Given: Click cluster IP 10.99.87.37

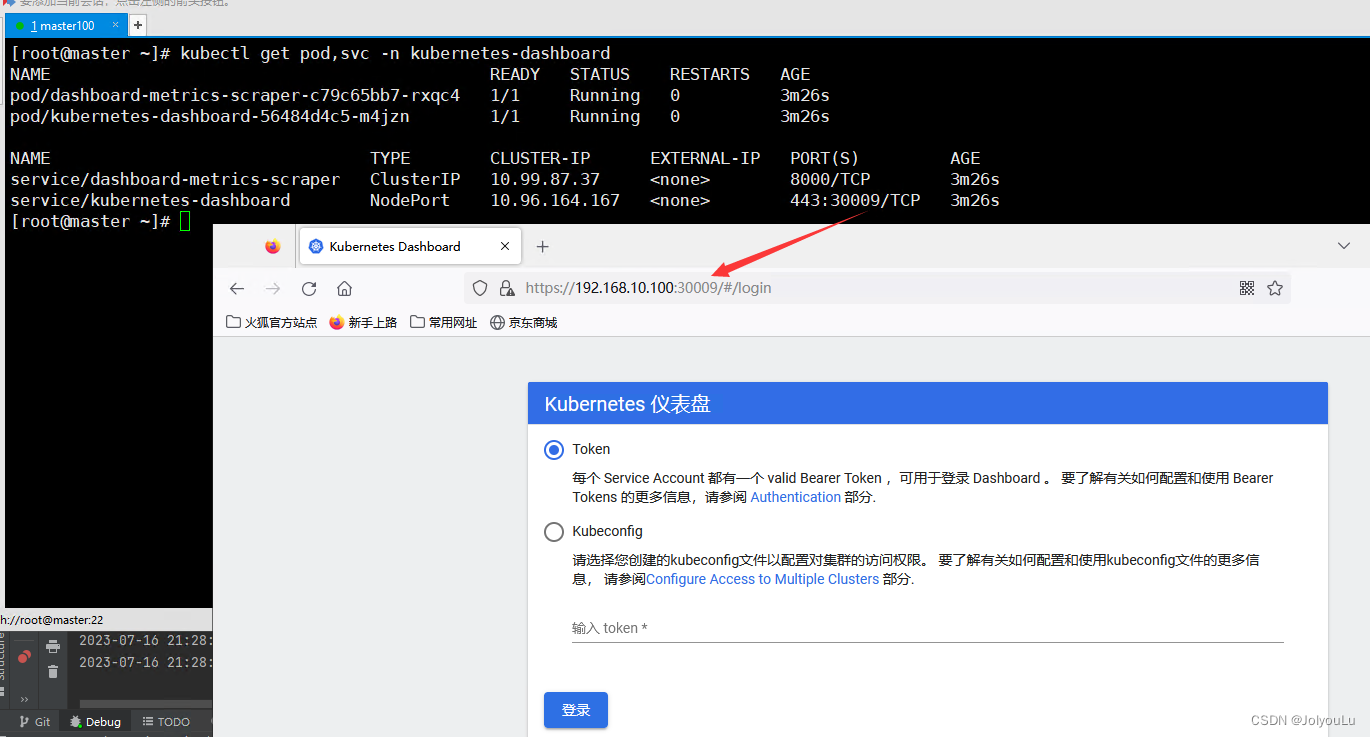Looking at the screenshot, I should coord(545,179).
